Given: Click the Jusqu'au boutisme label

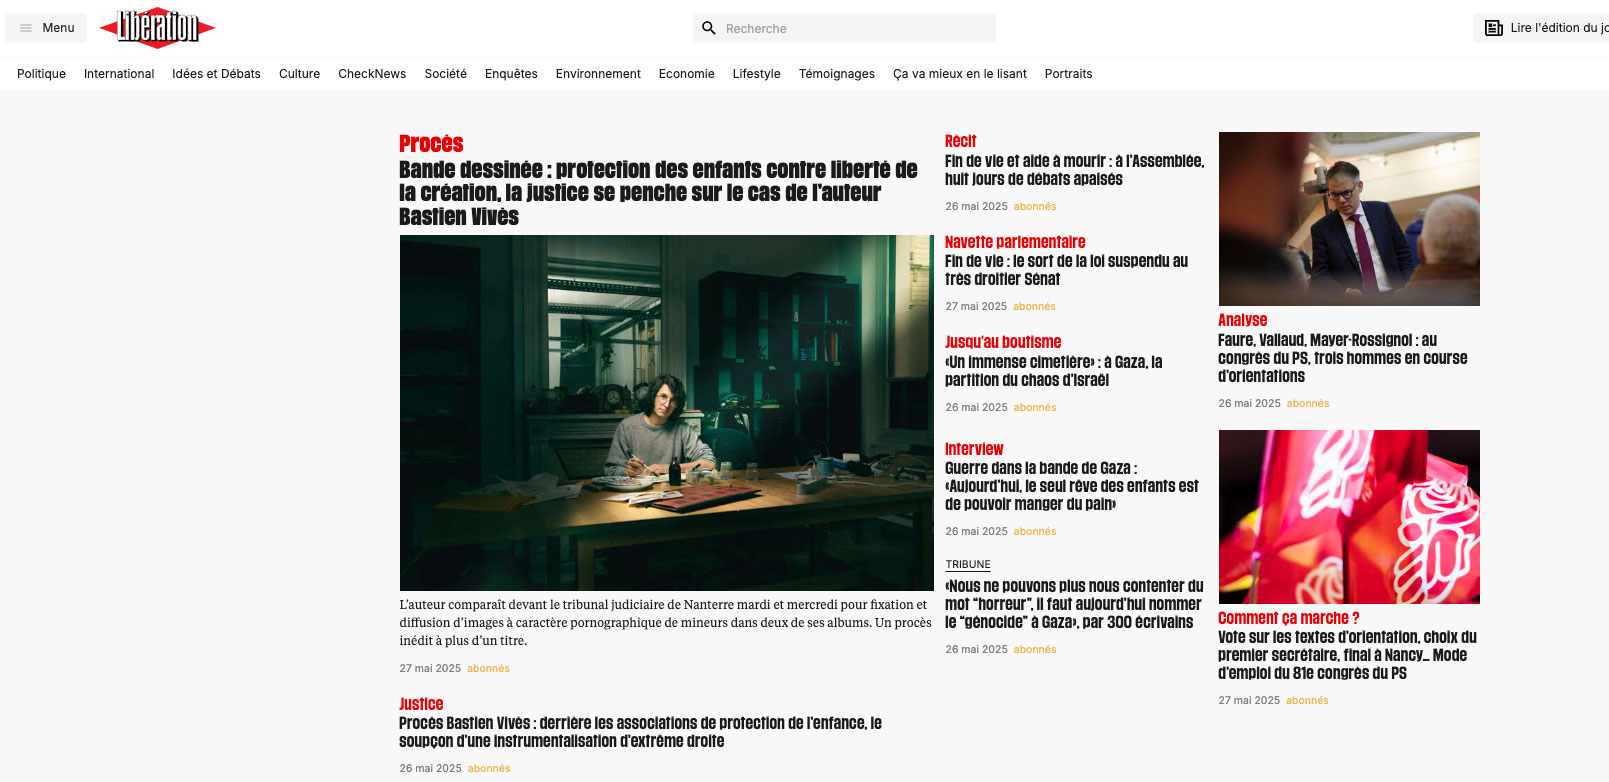Looking at the screenshot, I should click(1003, 342).
